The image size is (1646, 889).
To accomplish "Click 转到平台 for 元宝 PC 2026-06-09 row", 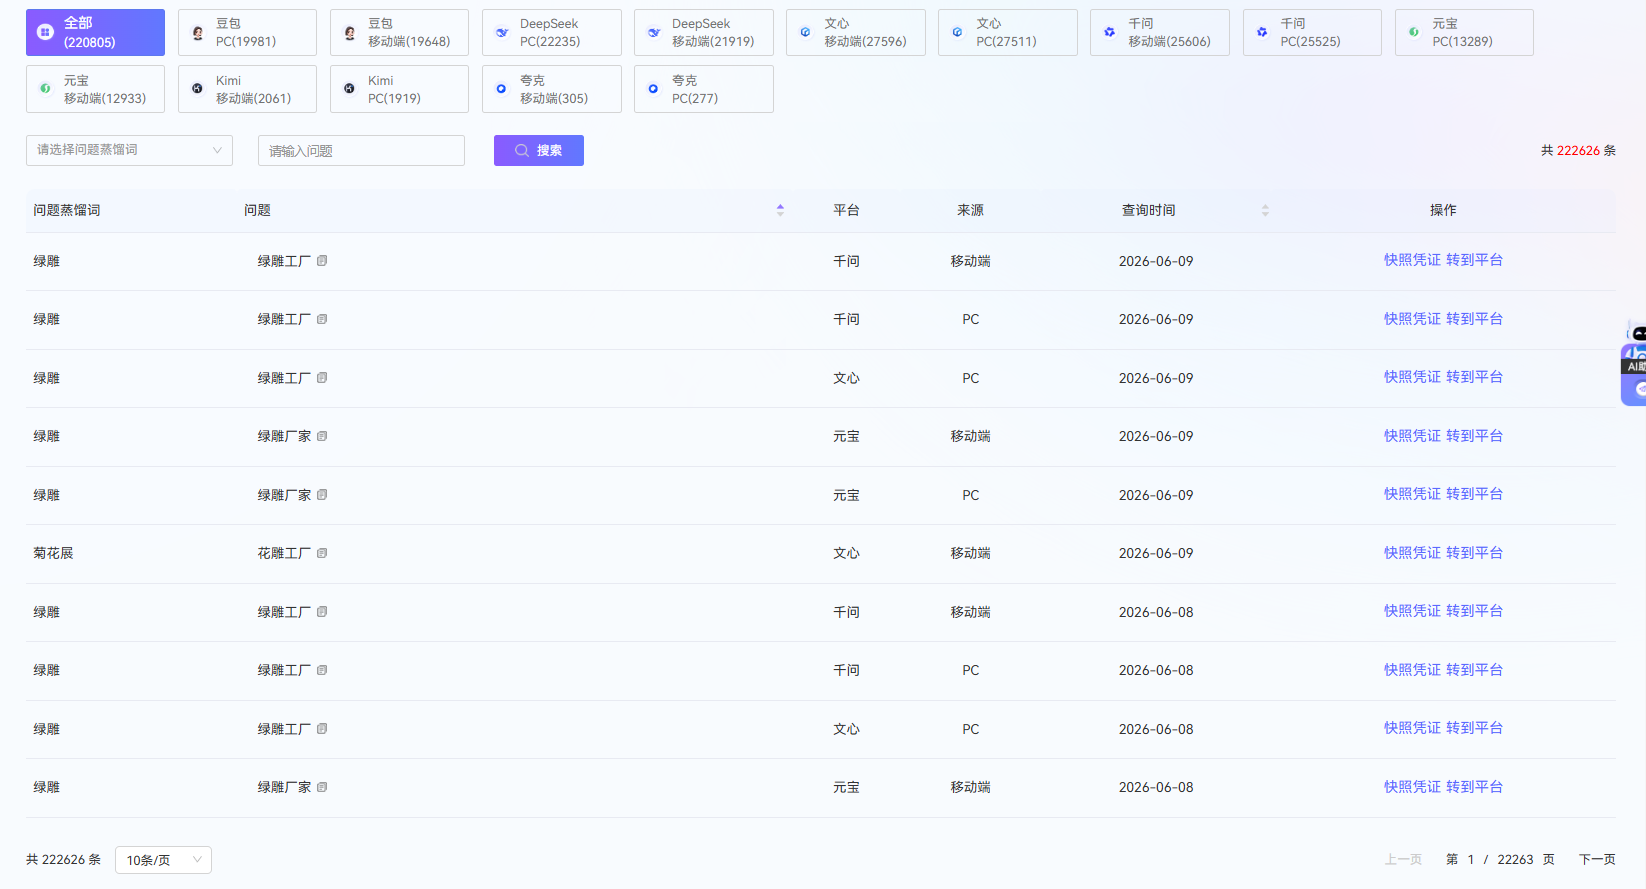I will [x=1474, y=494].
